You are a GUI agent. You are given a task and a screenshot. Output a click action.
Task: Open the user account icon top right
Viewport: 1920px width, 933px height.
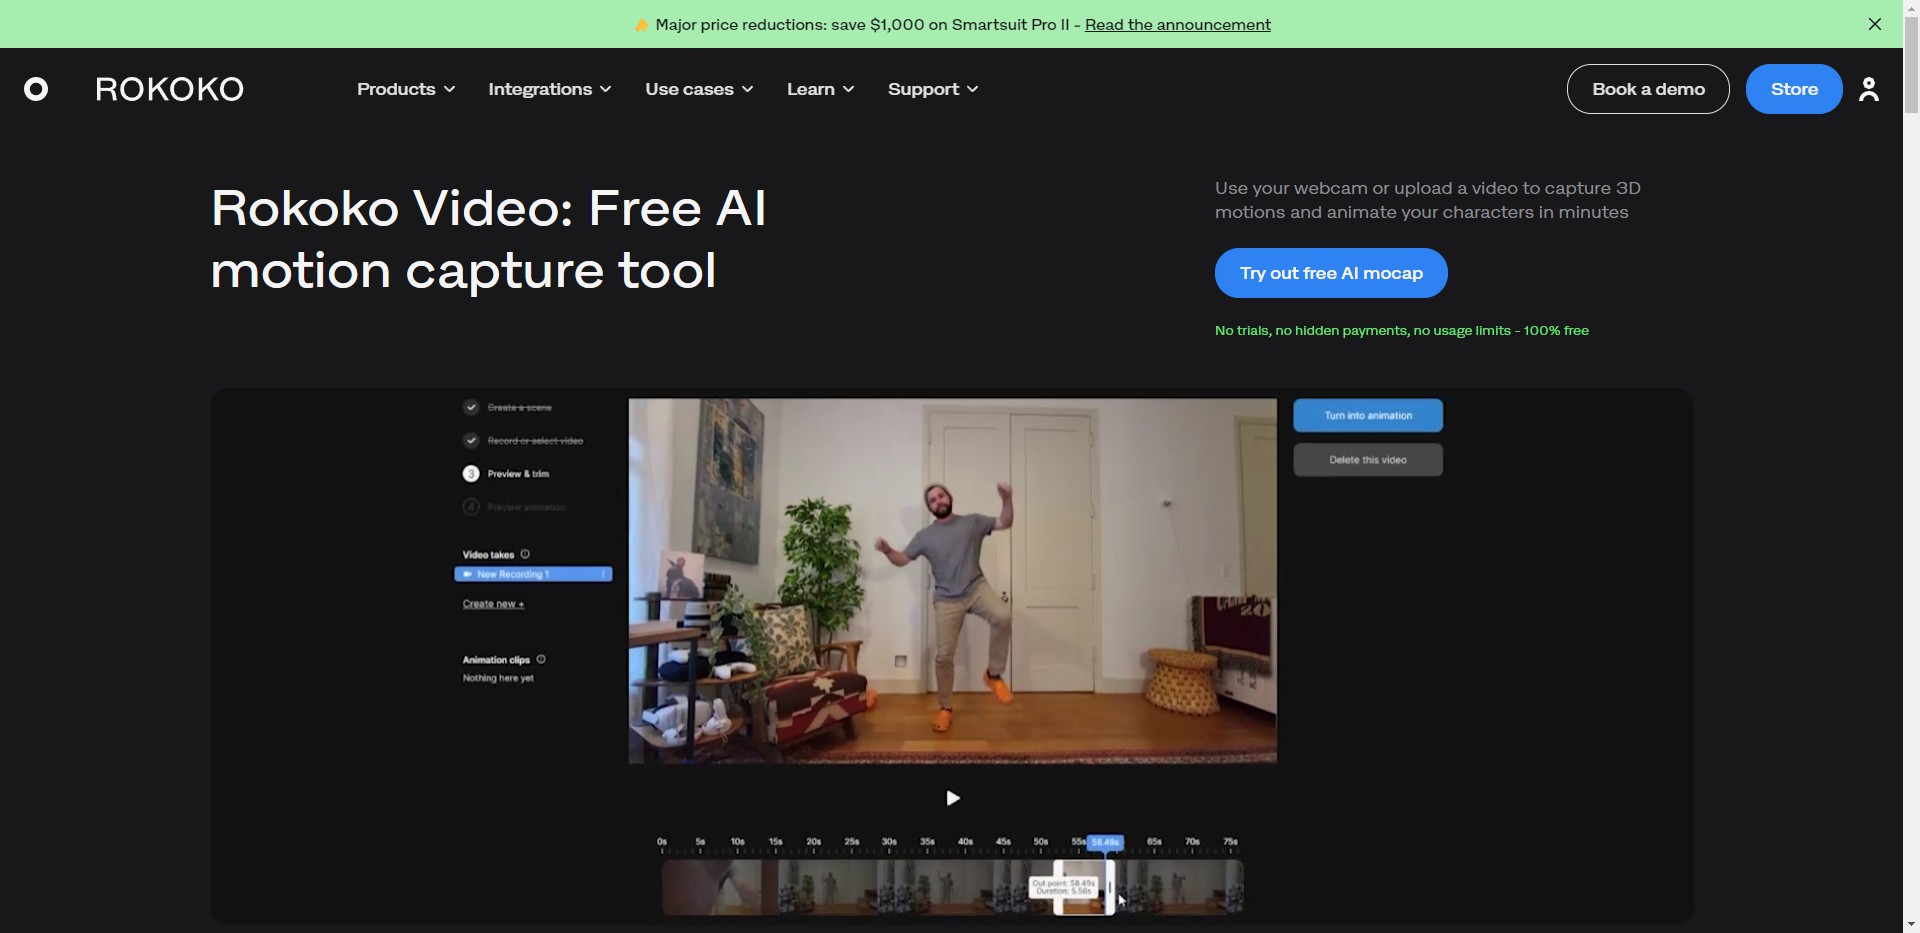pos(1868,89)
